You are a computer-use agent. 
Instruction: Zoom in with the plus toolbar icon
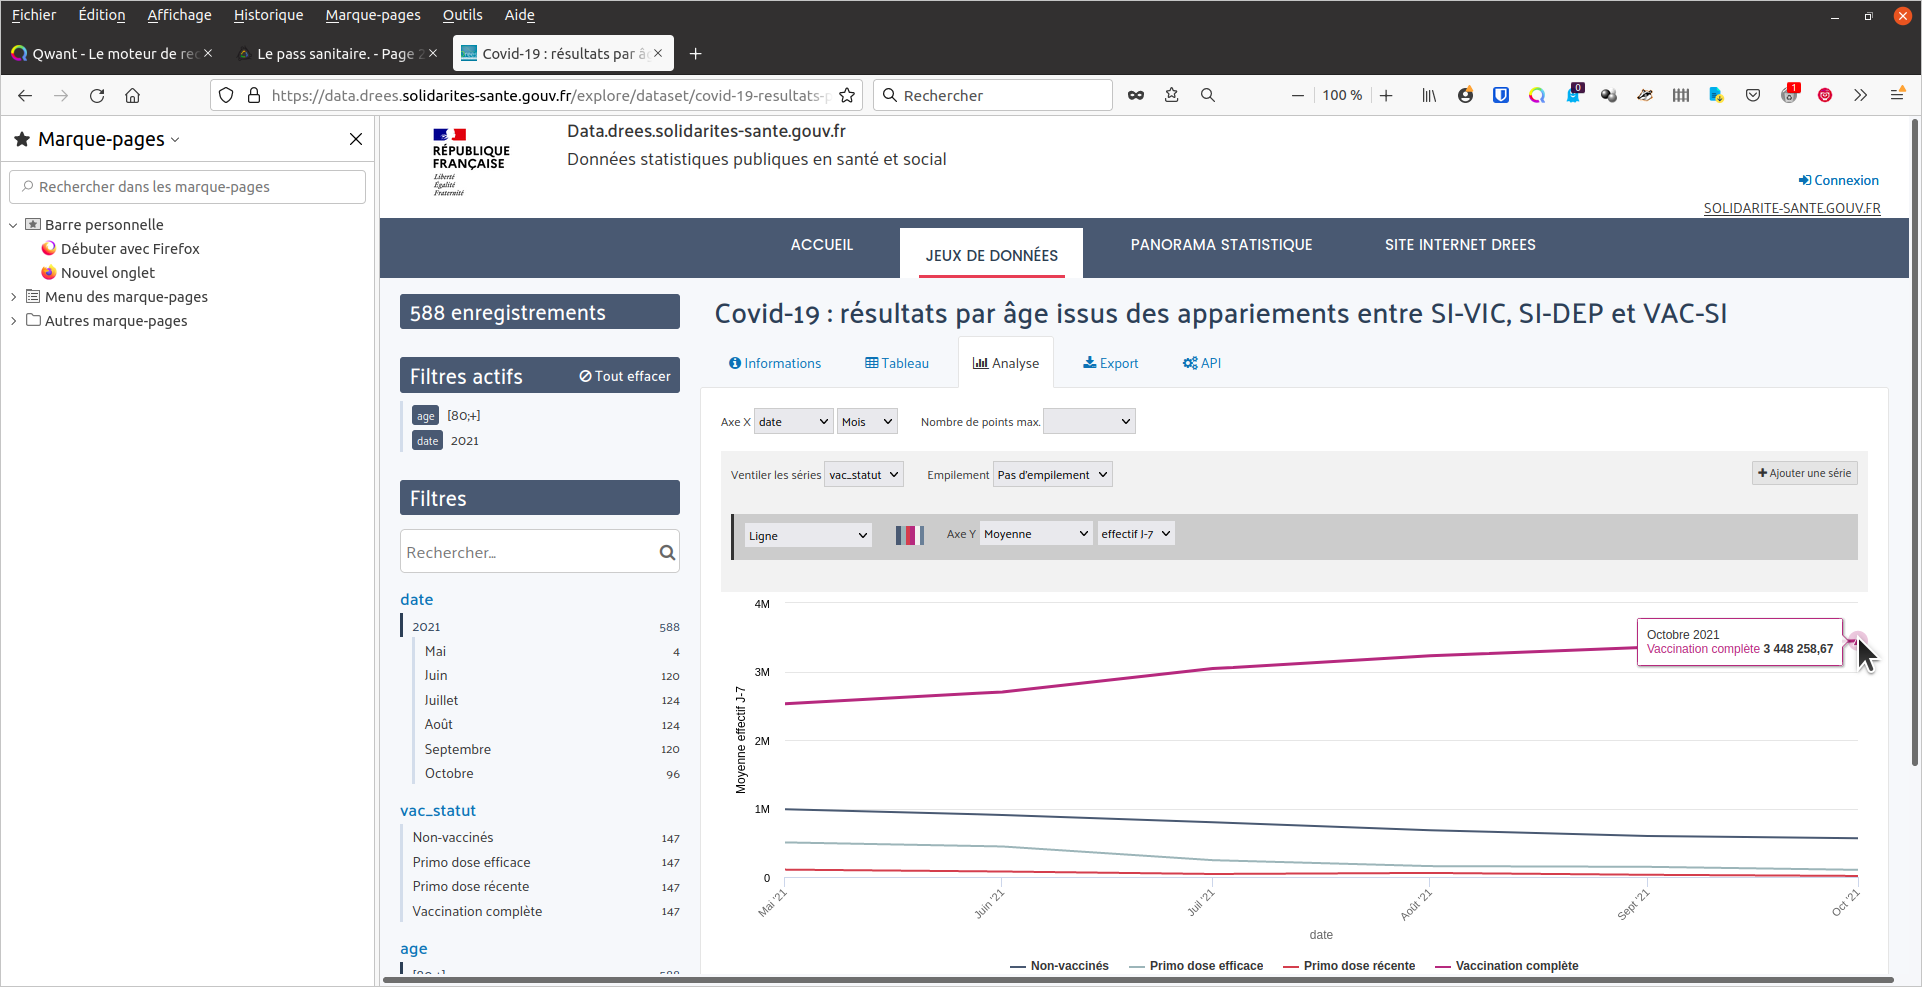click(x=1386, y=95)
